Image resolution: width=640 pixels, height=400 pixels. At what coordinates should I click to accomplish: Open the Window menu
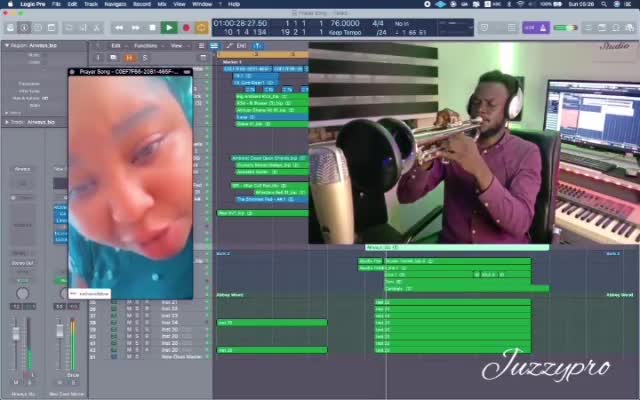(202, 4)
